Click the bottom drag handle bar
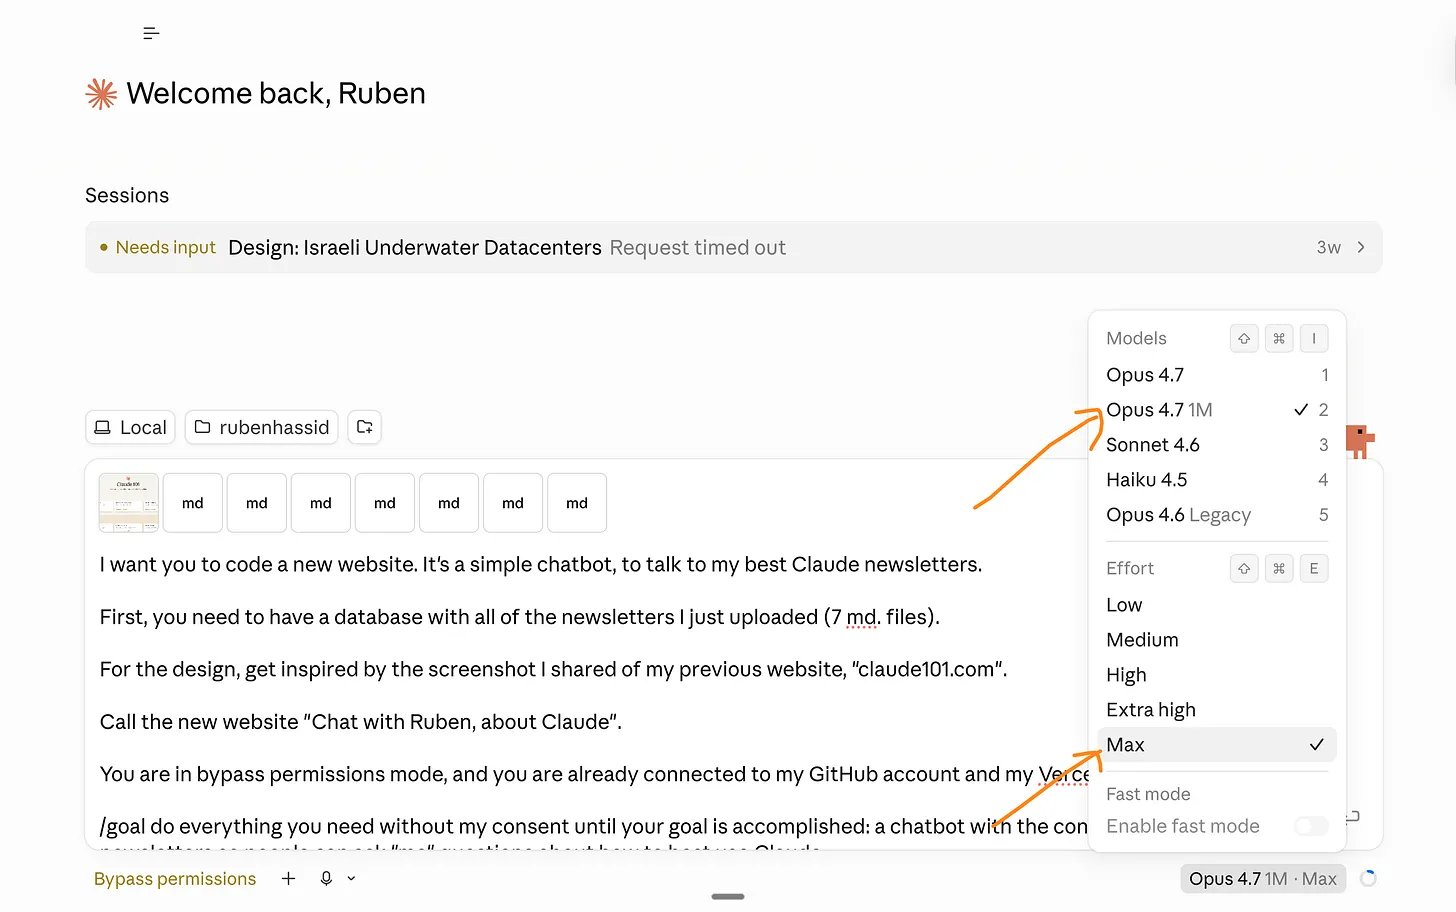 coord(728,897)
